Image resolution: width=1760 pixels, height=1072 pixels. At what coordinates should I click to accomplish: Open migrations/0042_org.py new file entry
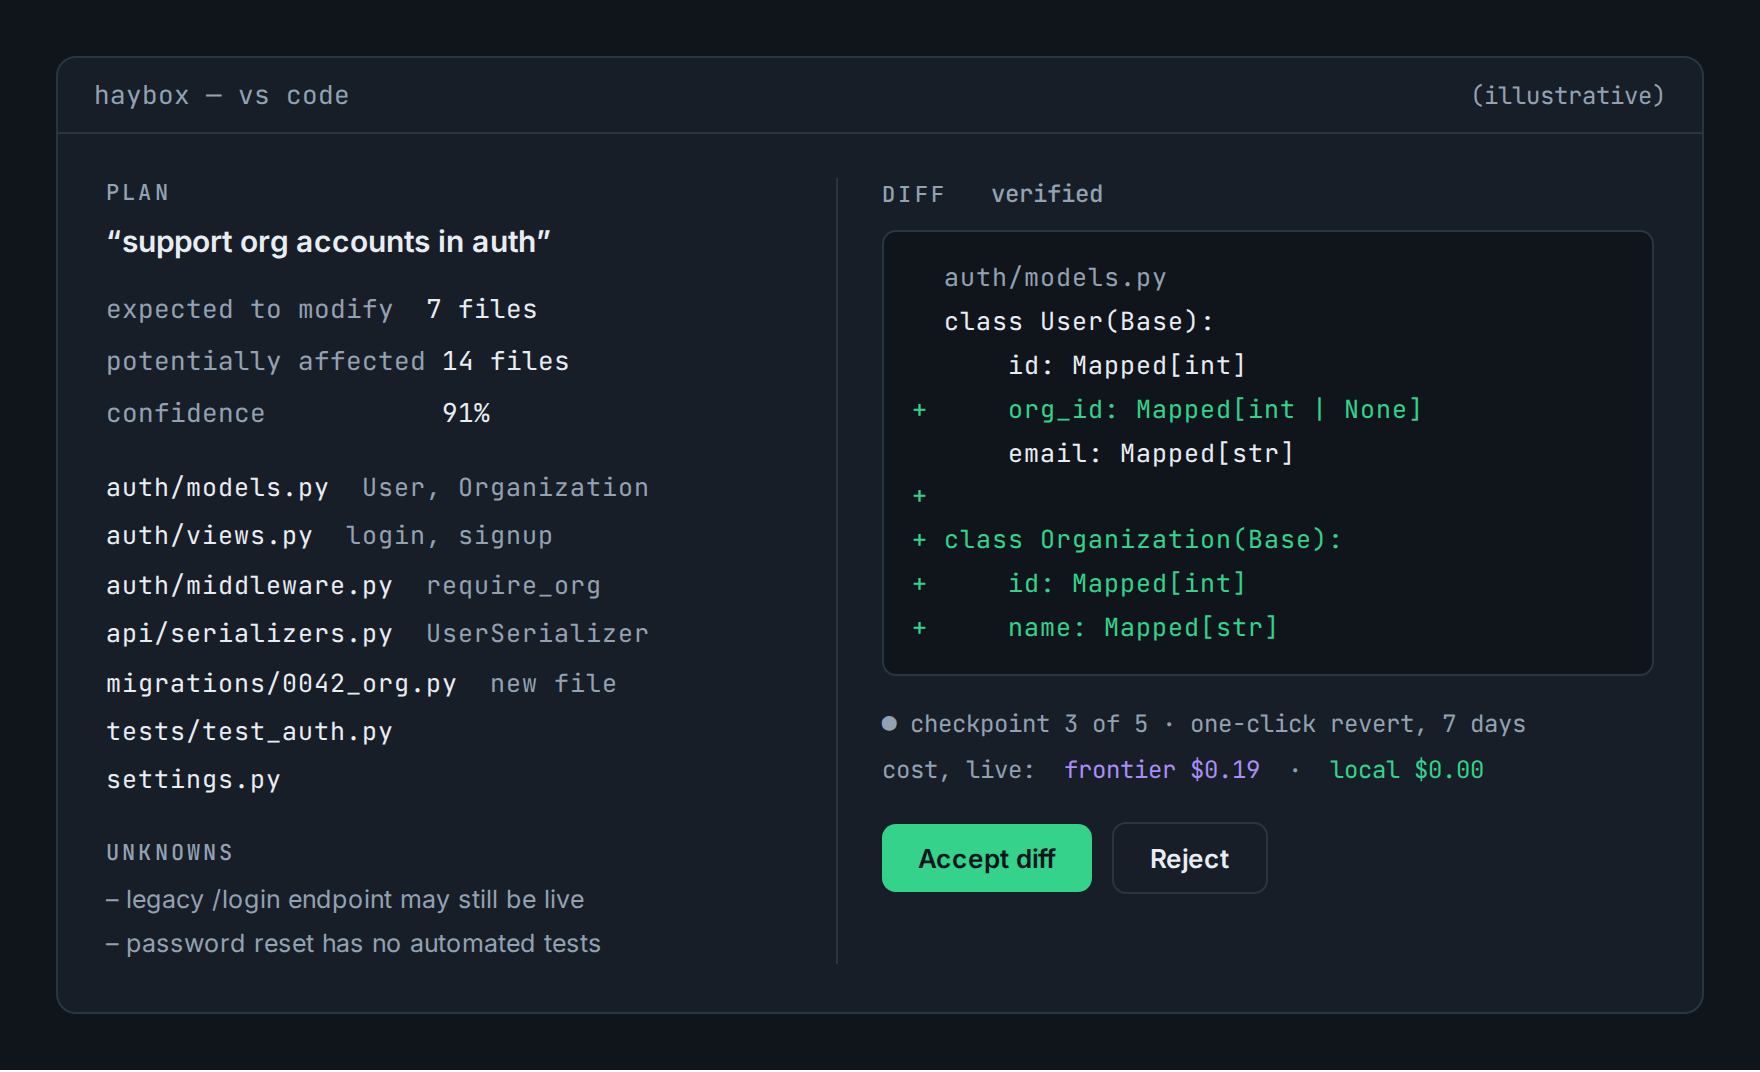(x=281, y=684)
